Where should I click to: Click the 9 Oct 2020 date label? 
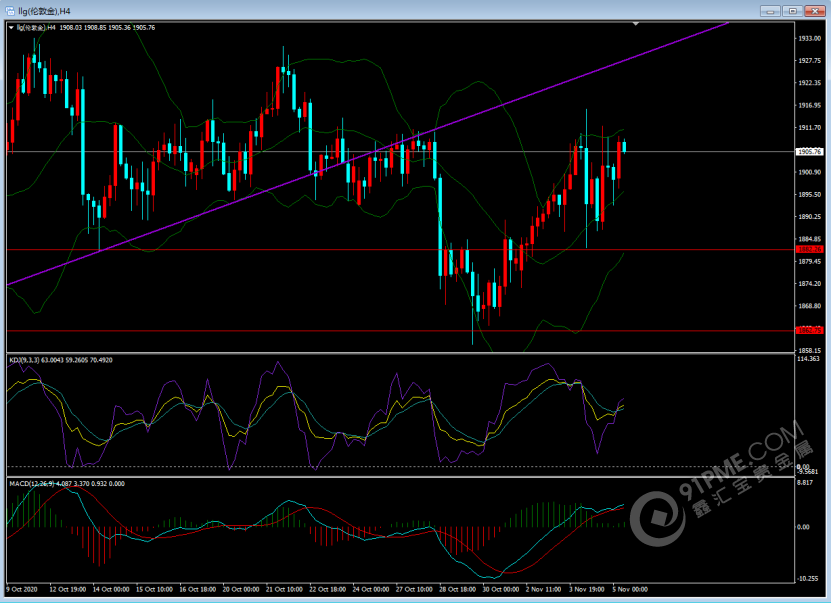click(x=24, y=589)
